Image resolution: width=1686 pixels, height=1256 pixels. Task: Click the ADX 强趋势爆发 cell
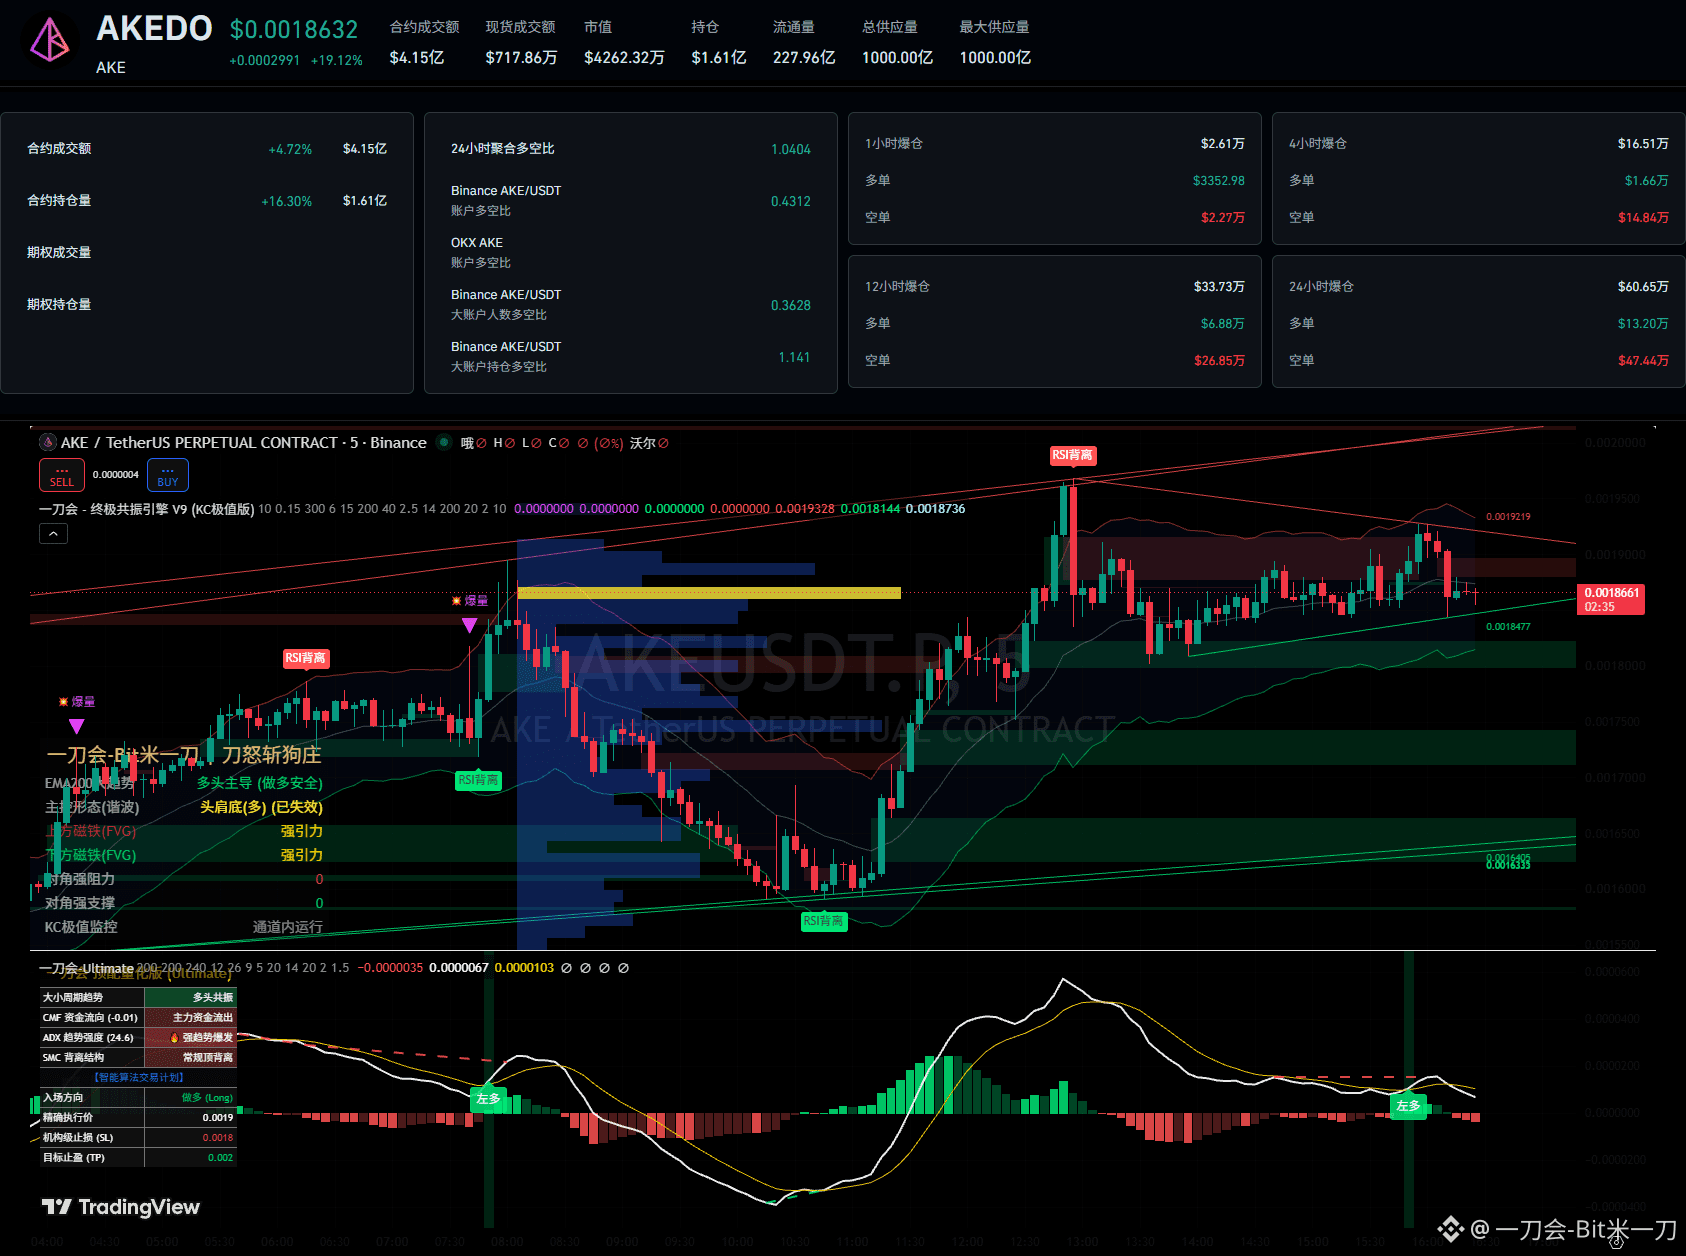tap(191, 1037)
